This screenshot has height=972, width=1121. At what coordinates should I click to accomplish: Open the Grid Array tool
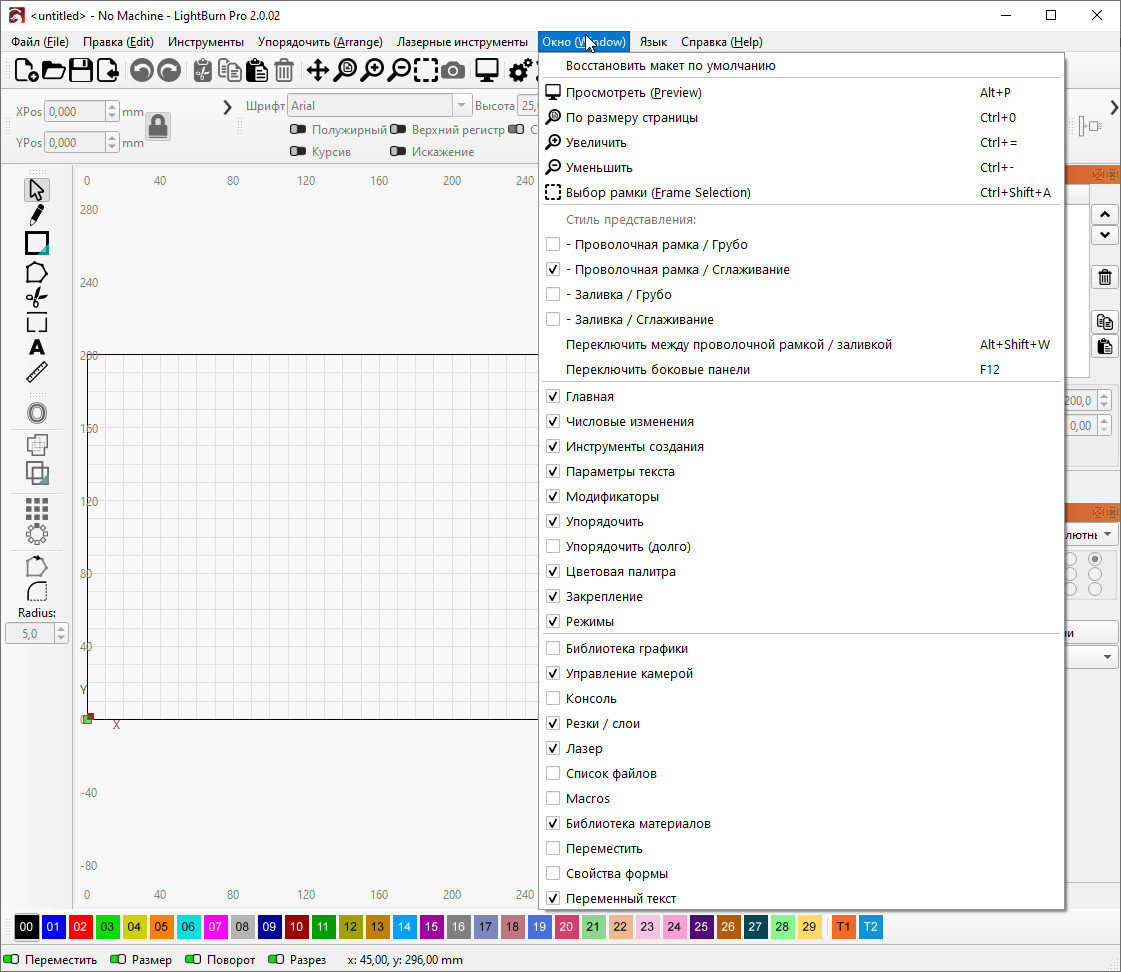[37, 509]
